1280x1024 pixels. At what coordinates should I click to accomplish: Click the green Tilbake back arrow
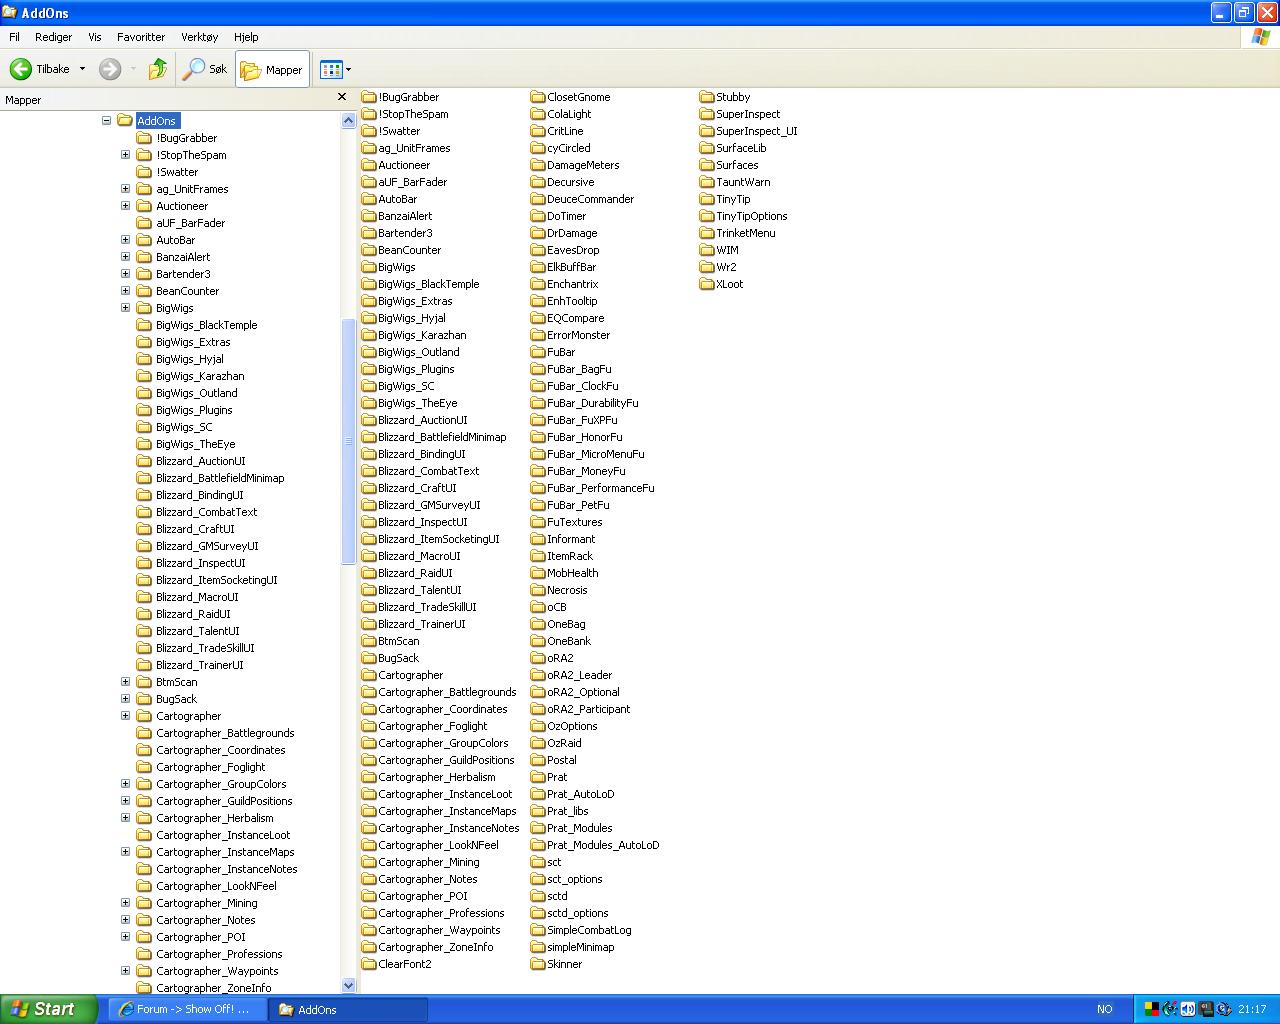(21, 69)
